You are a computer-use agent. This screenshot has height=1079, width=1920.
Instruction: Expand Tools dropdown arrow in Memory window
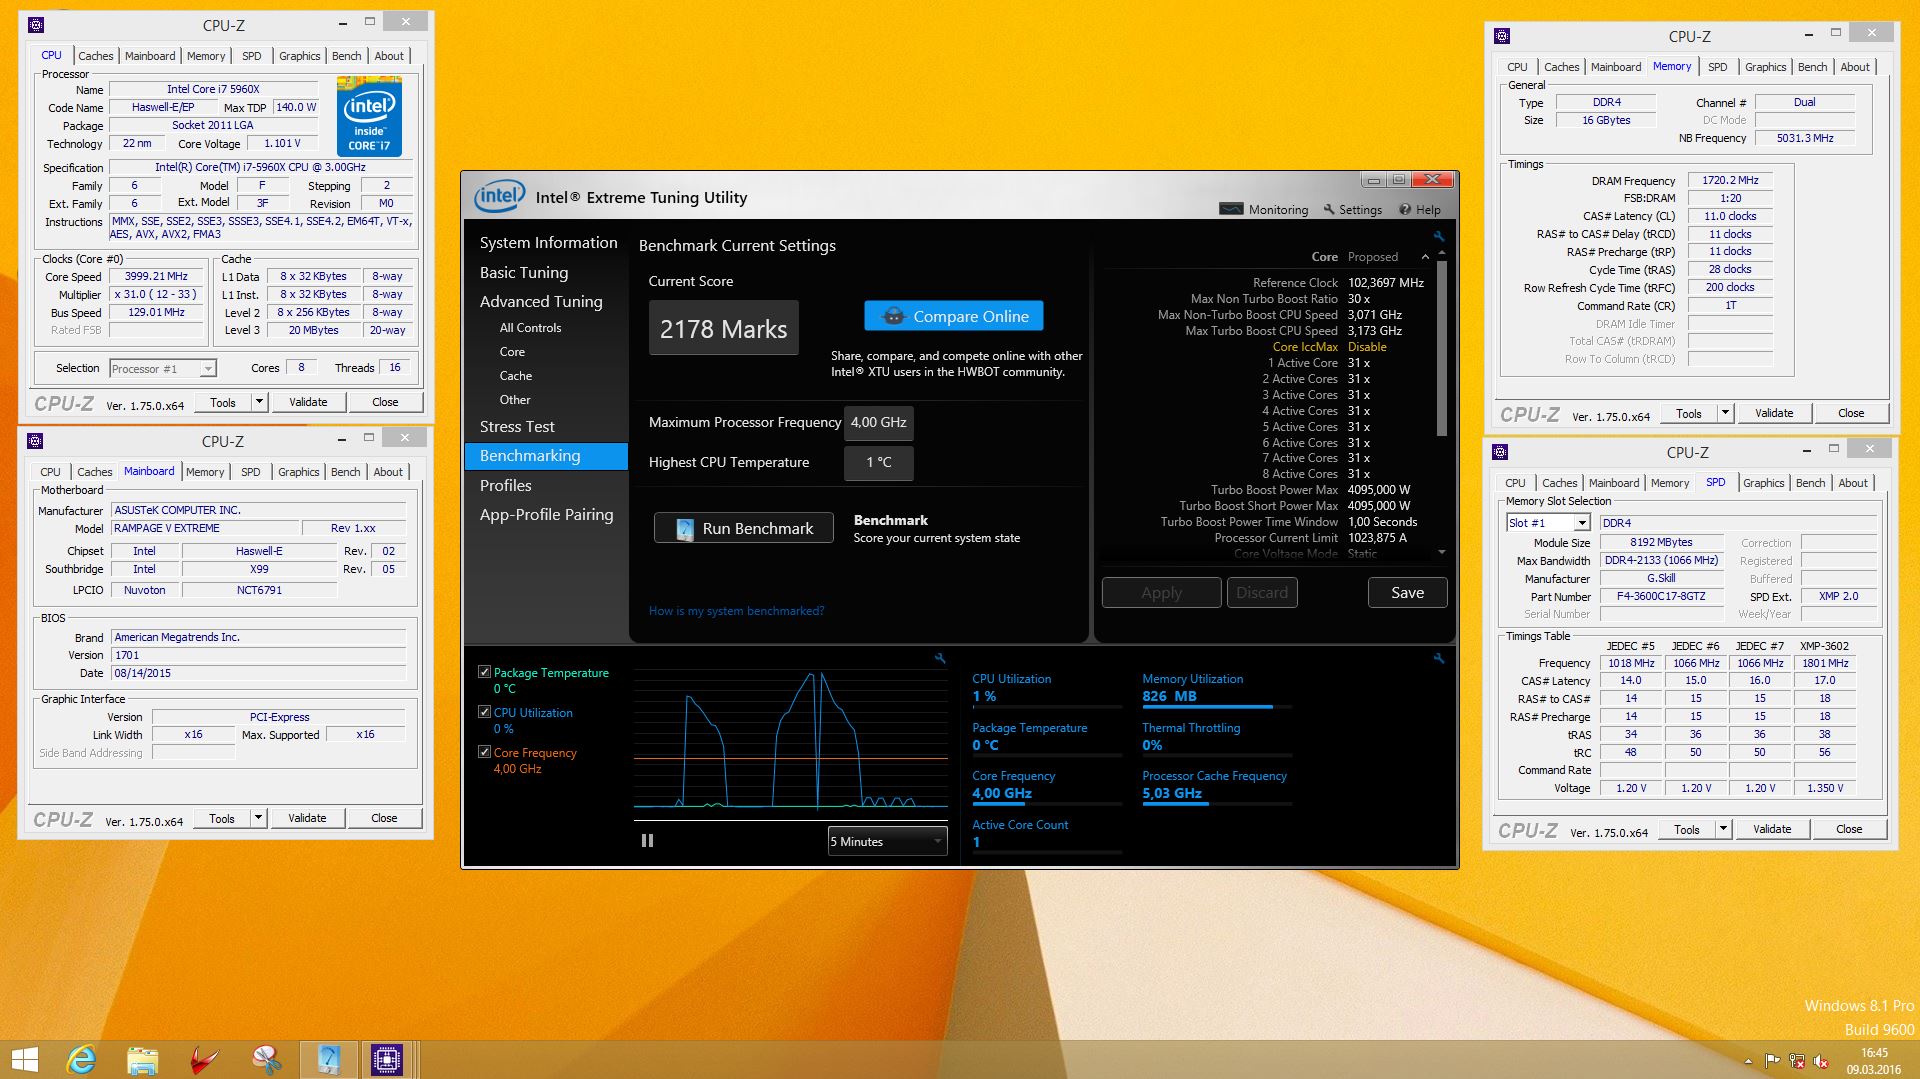coord(1725,413)
